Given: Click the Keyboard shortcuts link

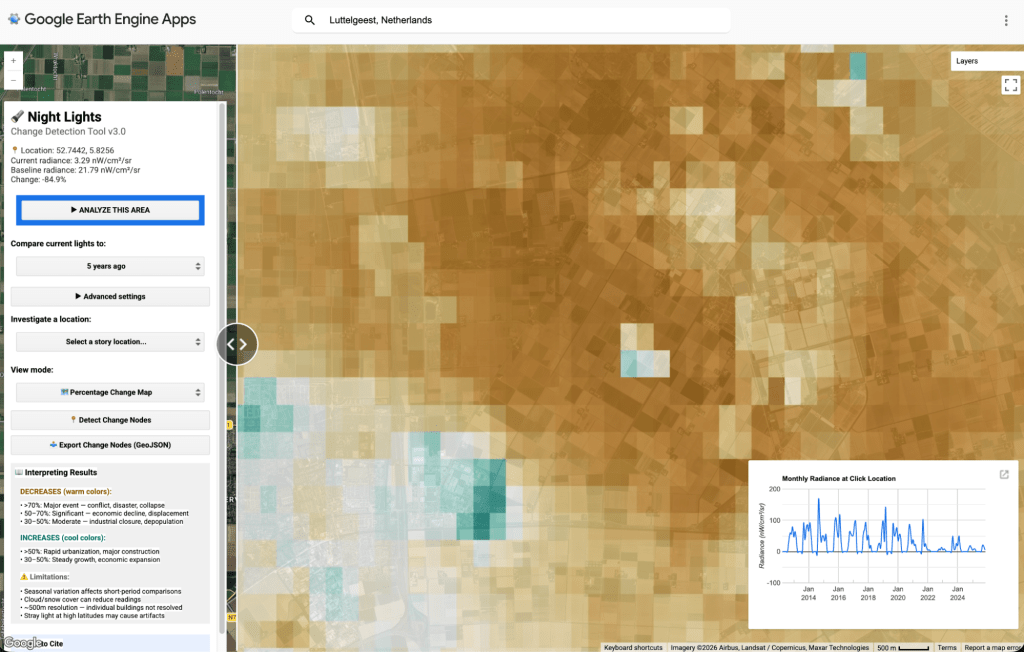Looking at the screenshot, I should (633, 647).
